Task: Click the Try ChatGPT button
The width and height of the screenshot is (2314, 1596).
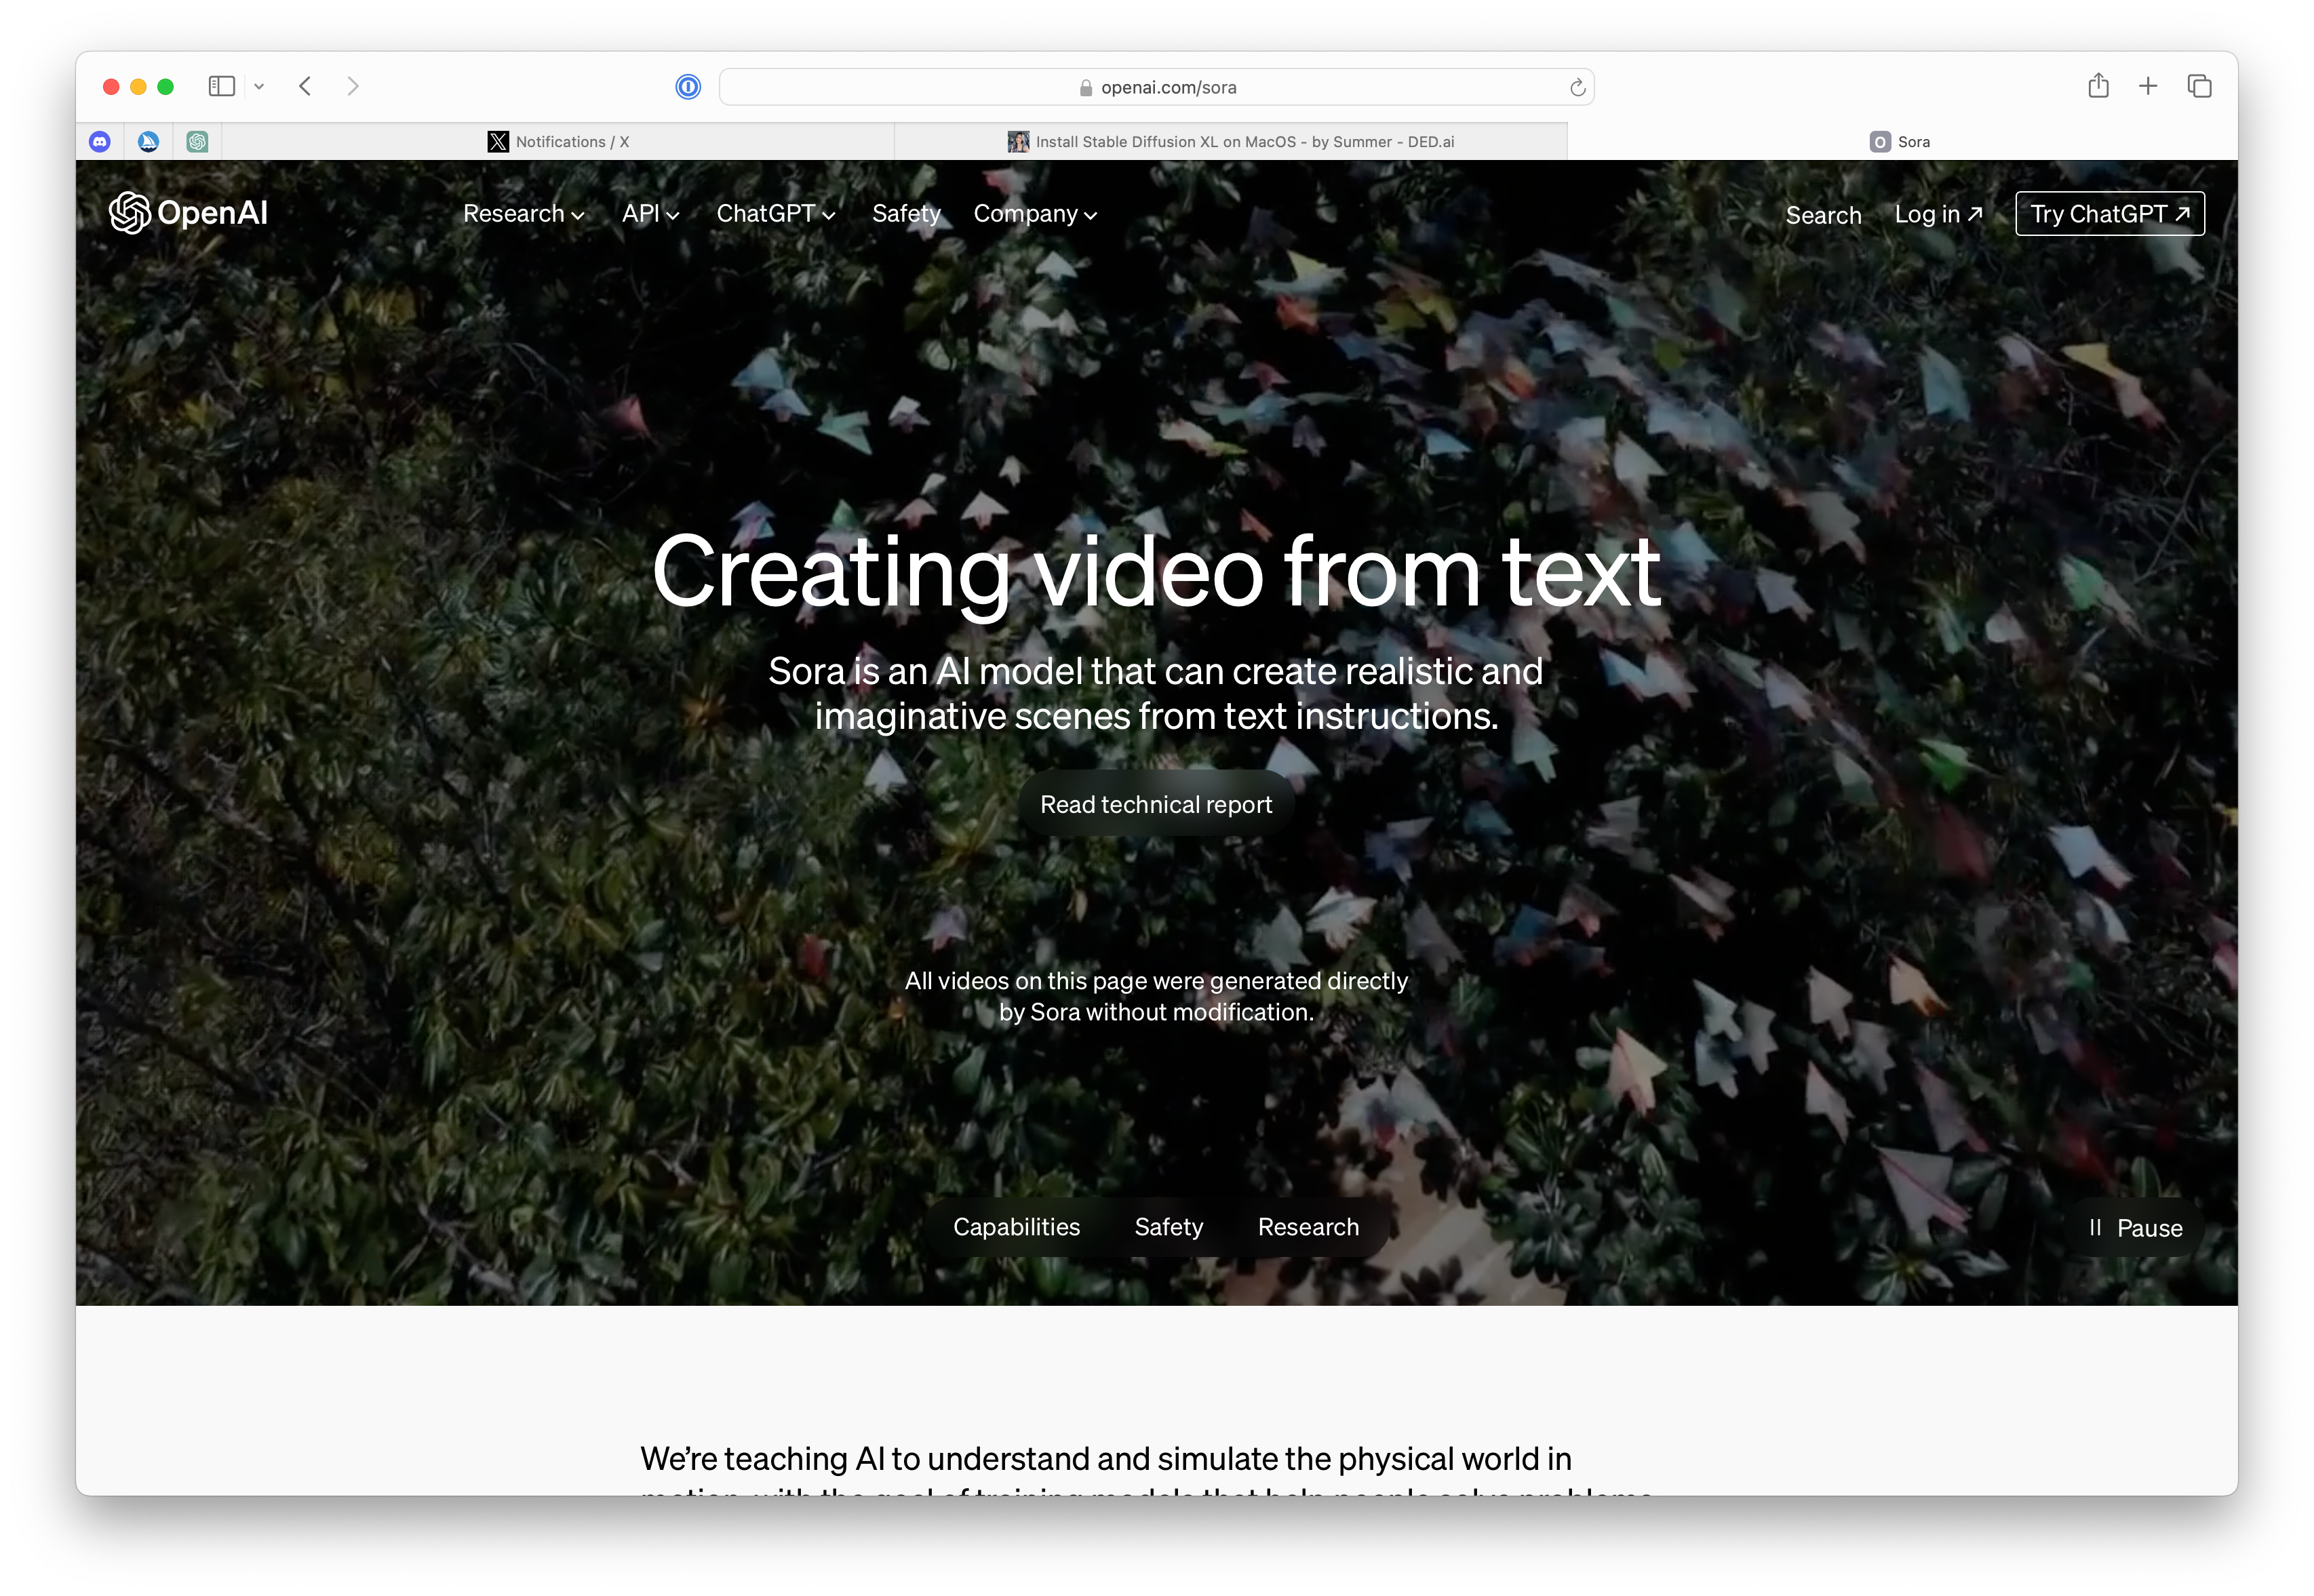Action: tap(2109, 214)
